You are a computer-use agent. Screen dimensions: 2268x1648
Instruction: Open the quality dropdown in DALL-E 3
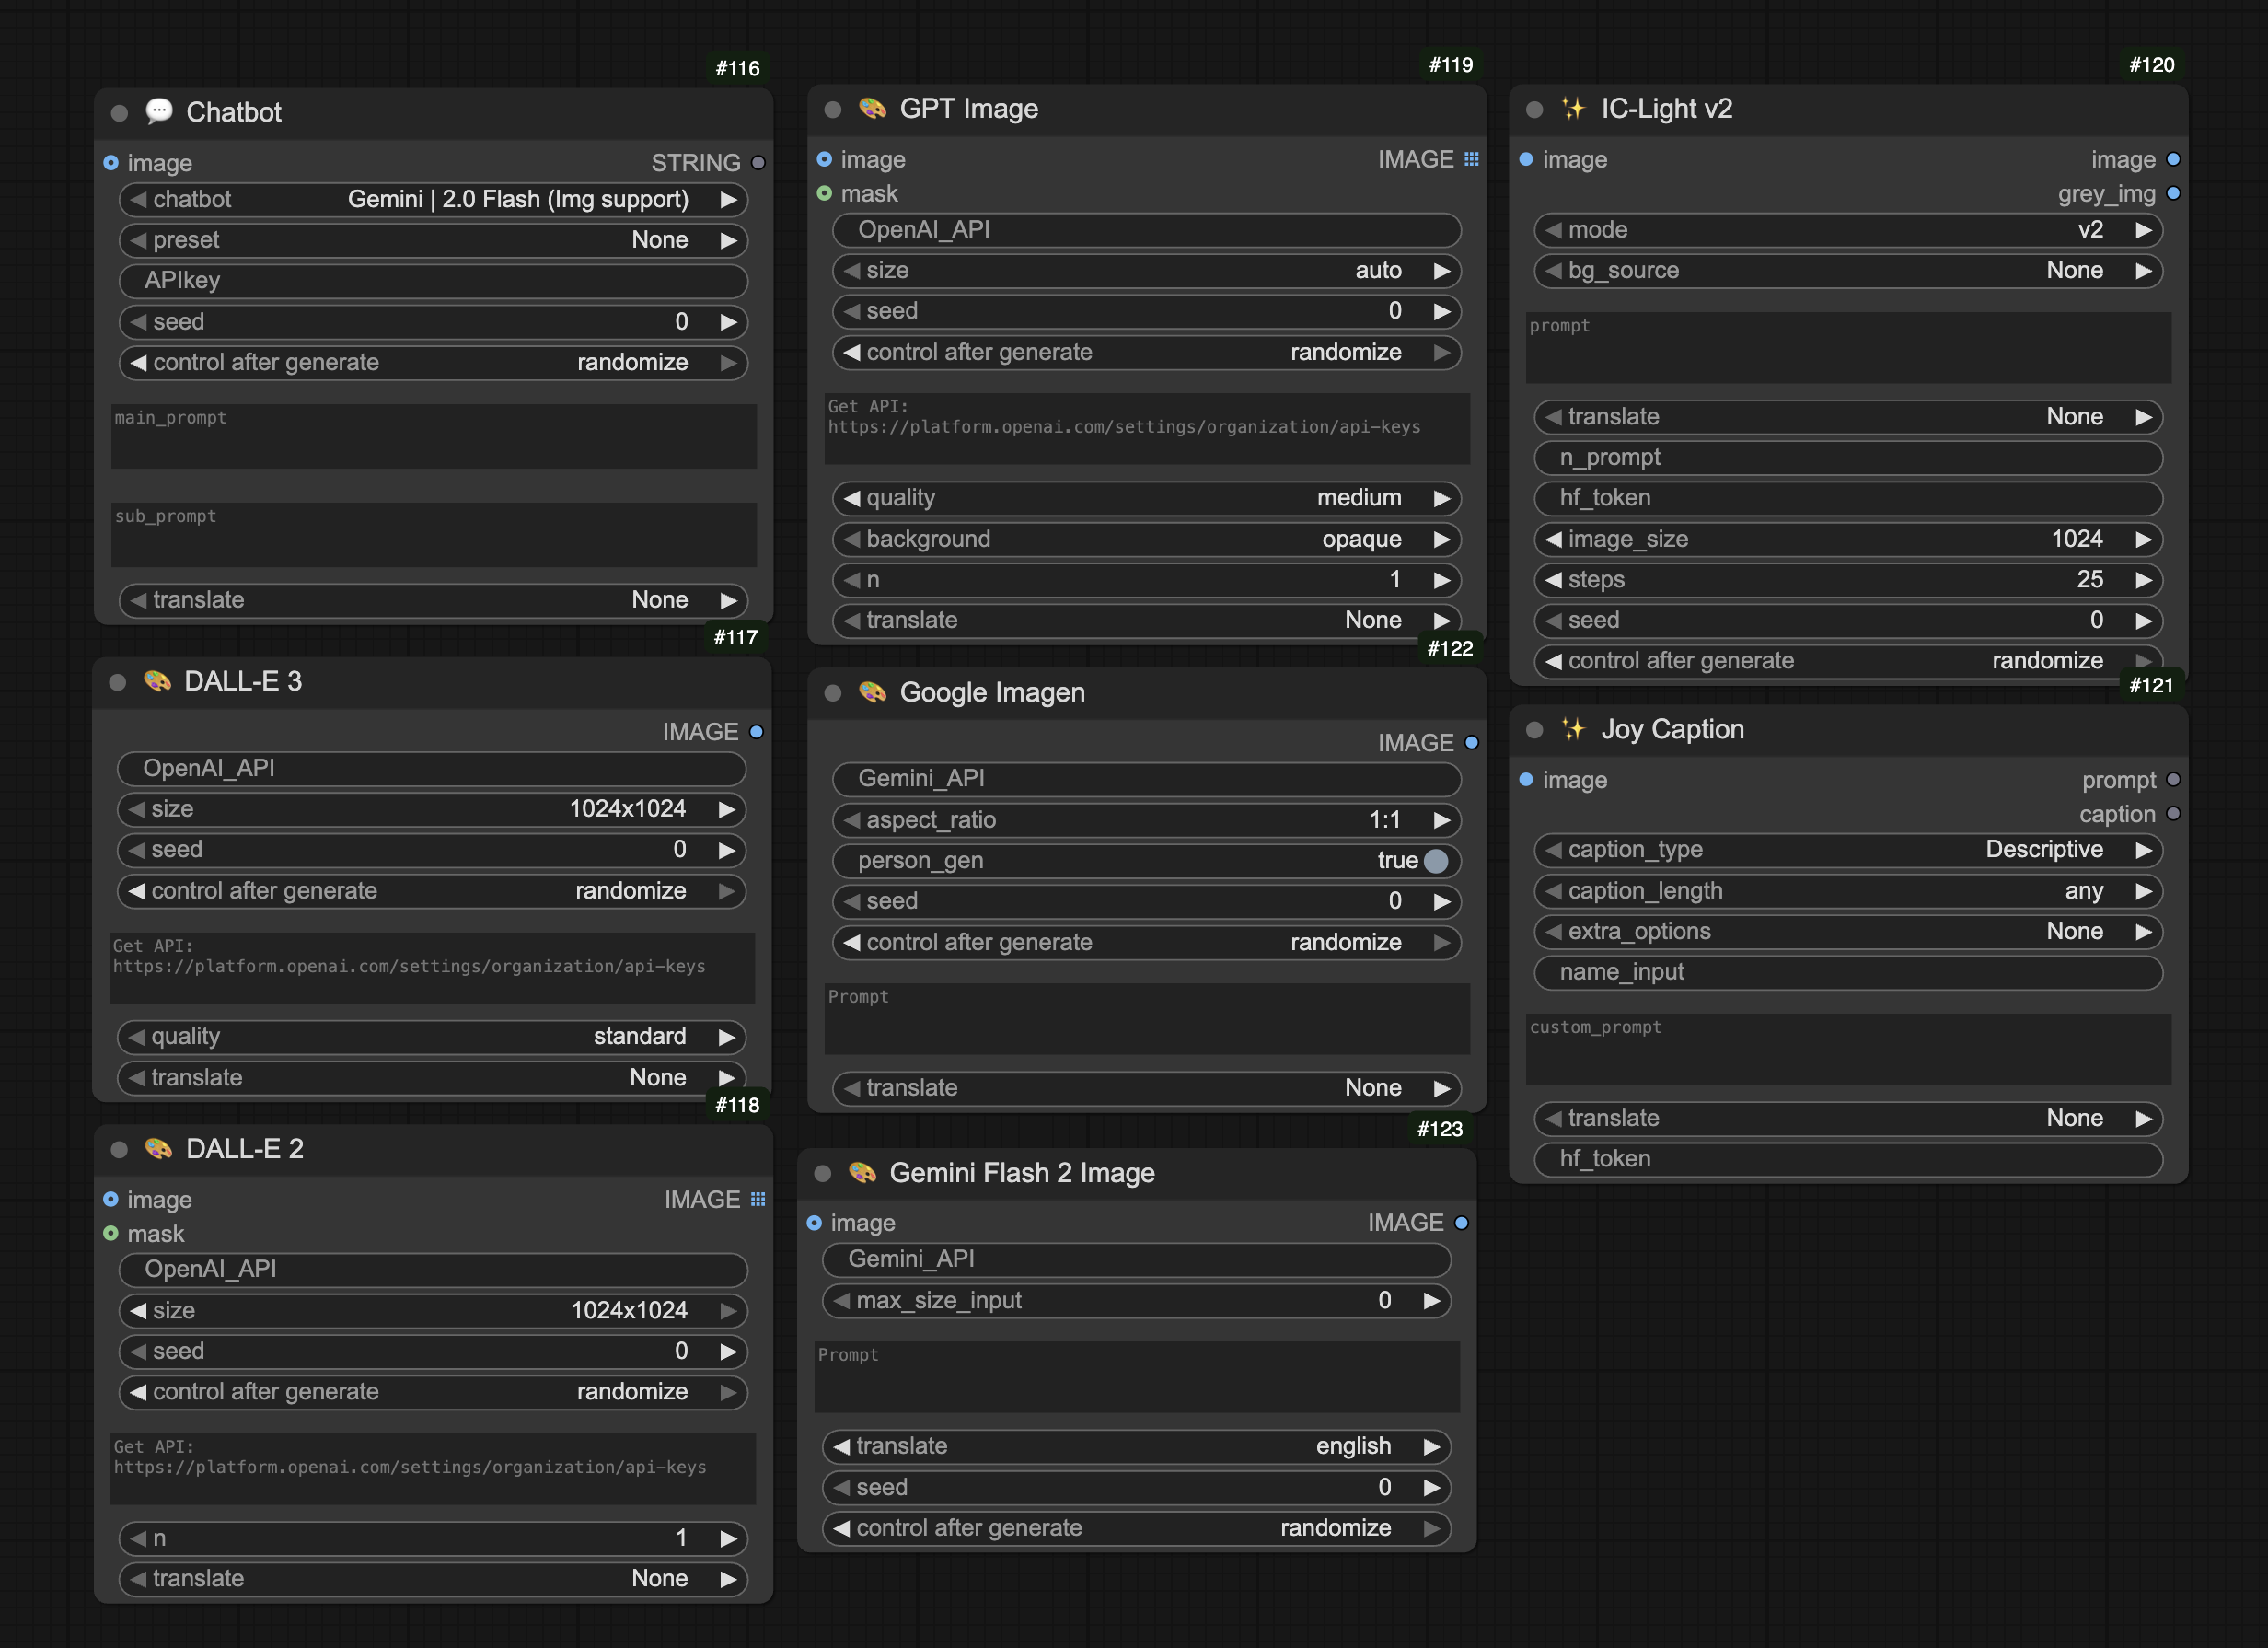tap(431, 1037)
